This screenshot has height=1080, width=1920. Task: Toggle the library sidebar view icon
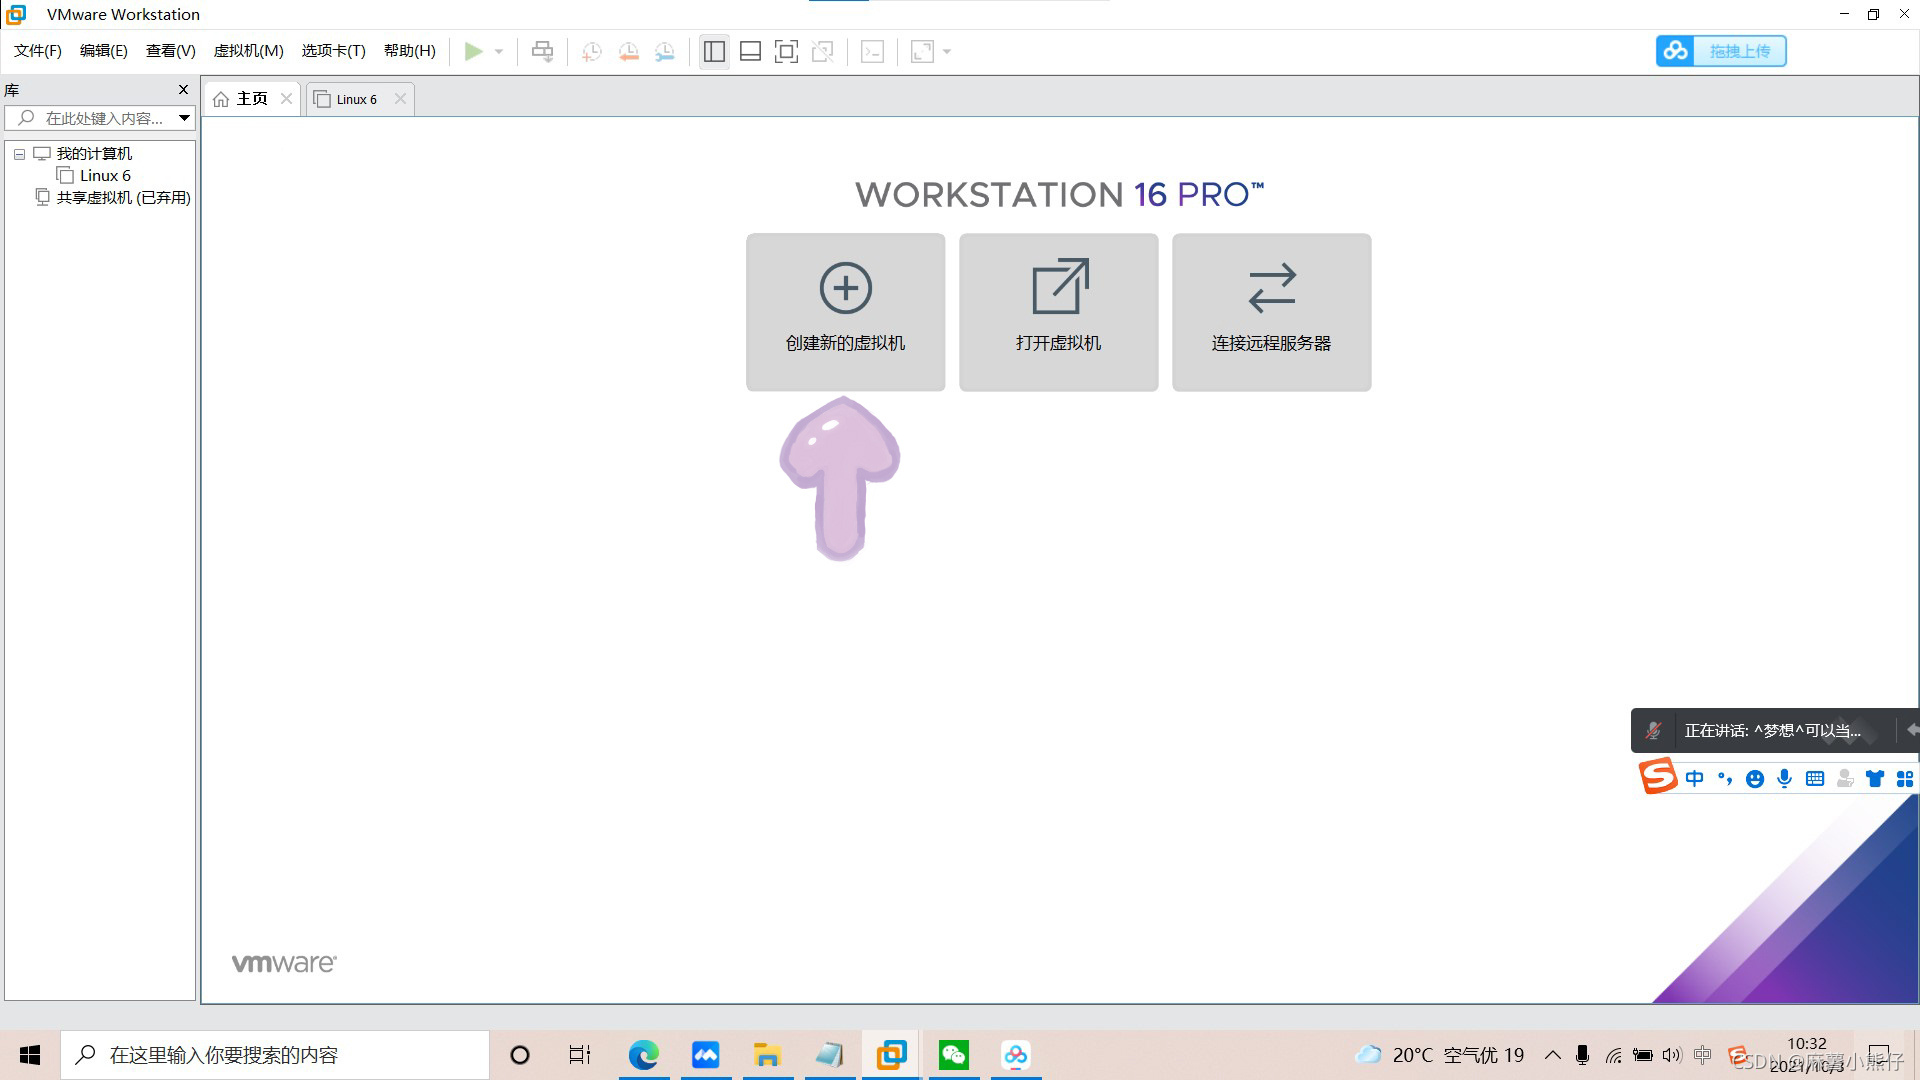tap(714, 52)
